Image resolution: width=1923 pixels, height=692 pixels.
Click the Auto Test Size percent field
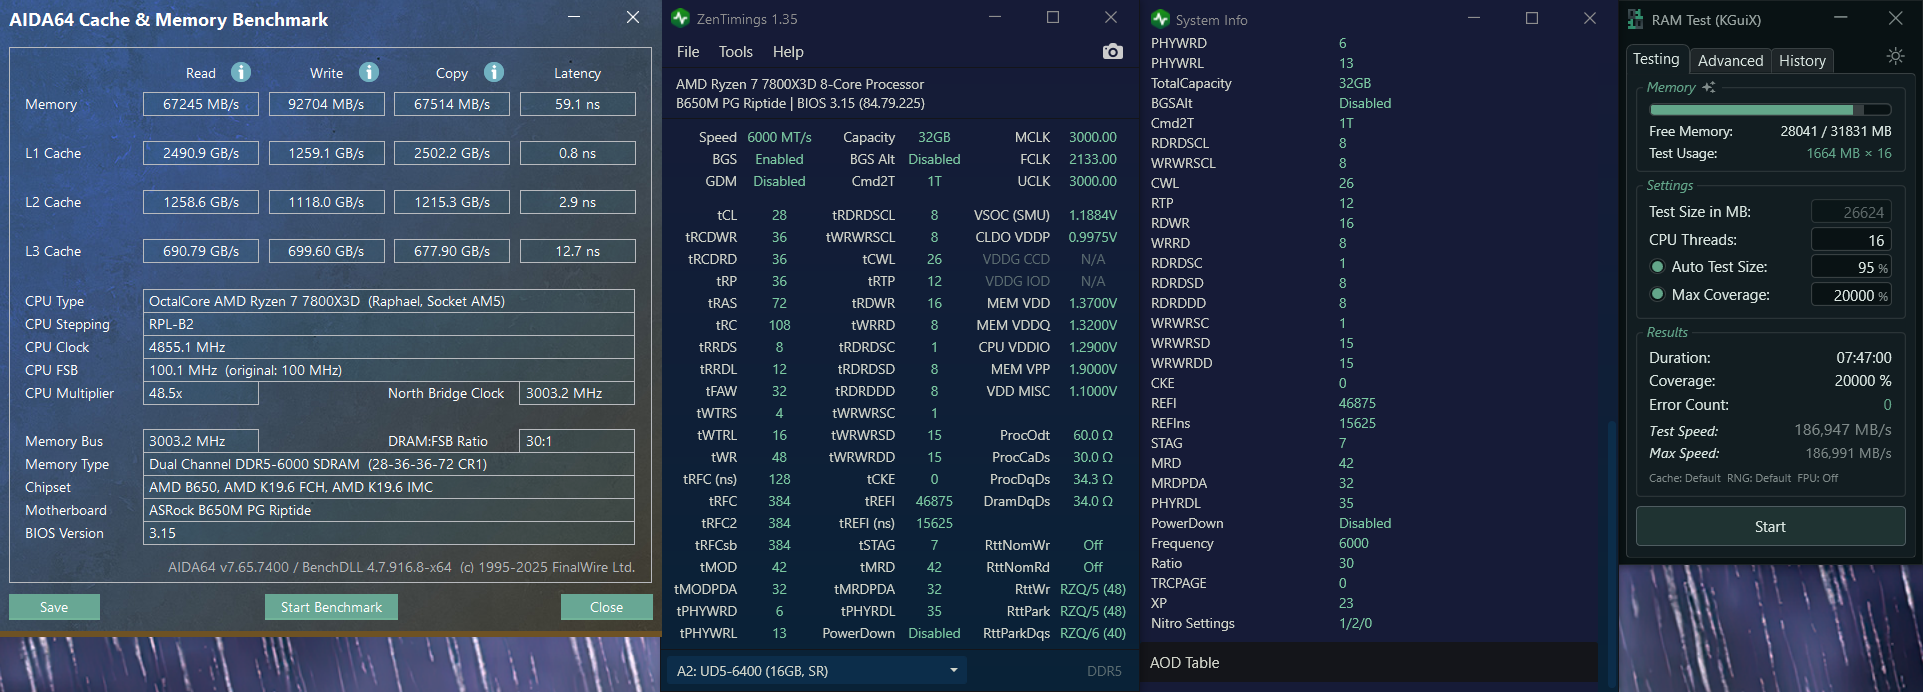click(1851, 267)
